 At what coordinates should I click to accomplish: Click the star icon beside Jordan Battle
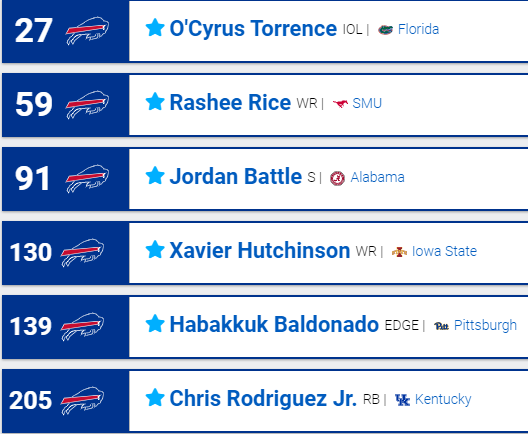coord(155,175)
